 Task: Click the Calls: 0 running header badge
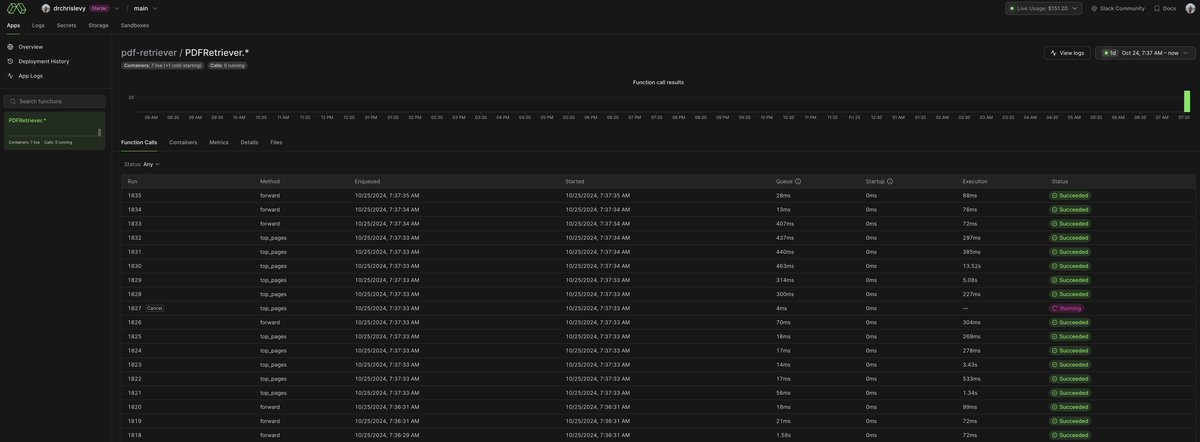coord(227,65)
